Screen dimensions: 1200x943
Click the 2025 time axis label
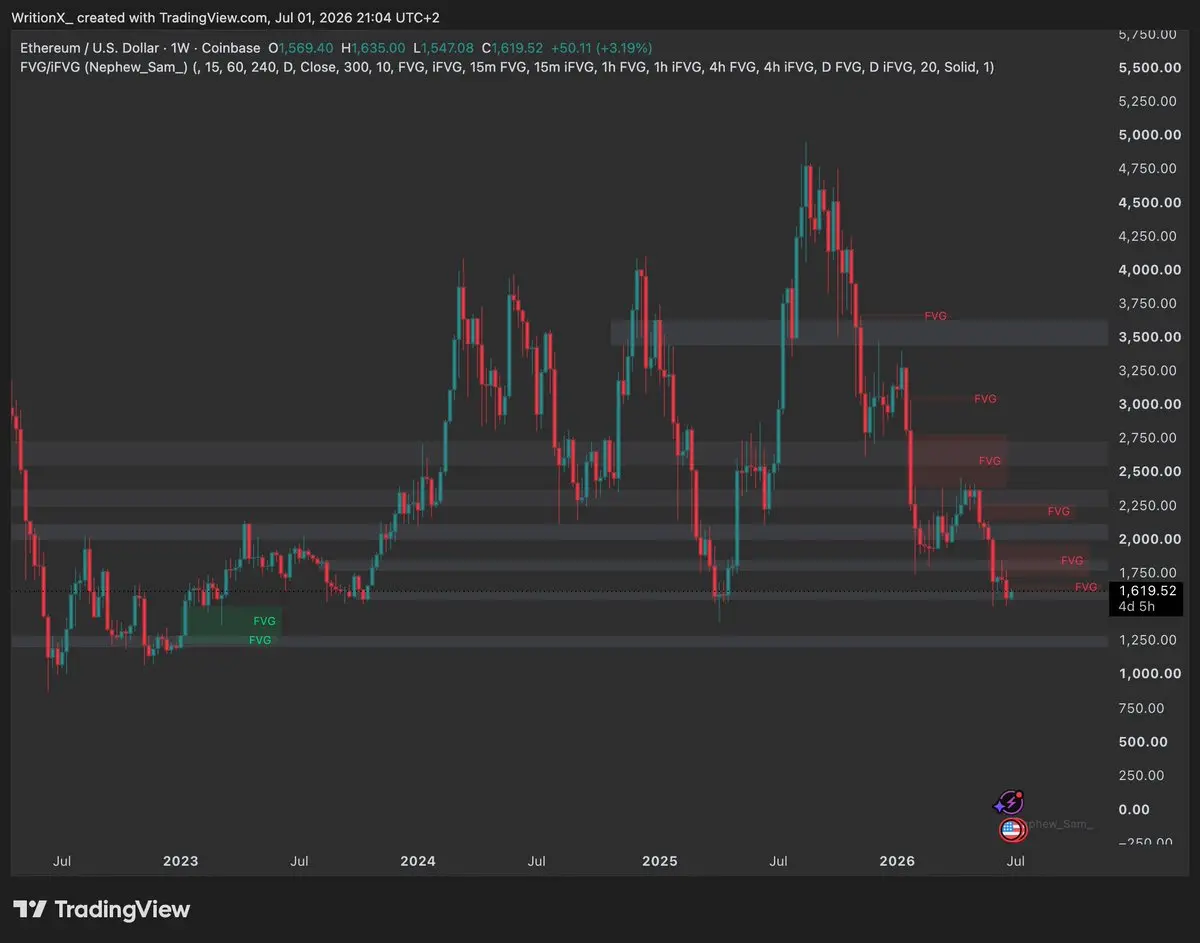[x=660, y=861]
